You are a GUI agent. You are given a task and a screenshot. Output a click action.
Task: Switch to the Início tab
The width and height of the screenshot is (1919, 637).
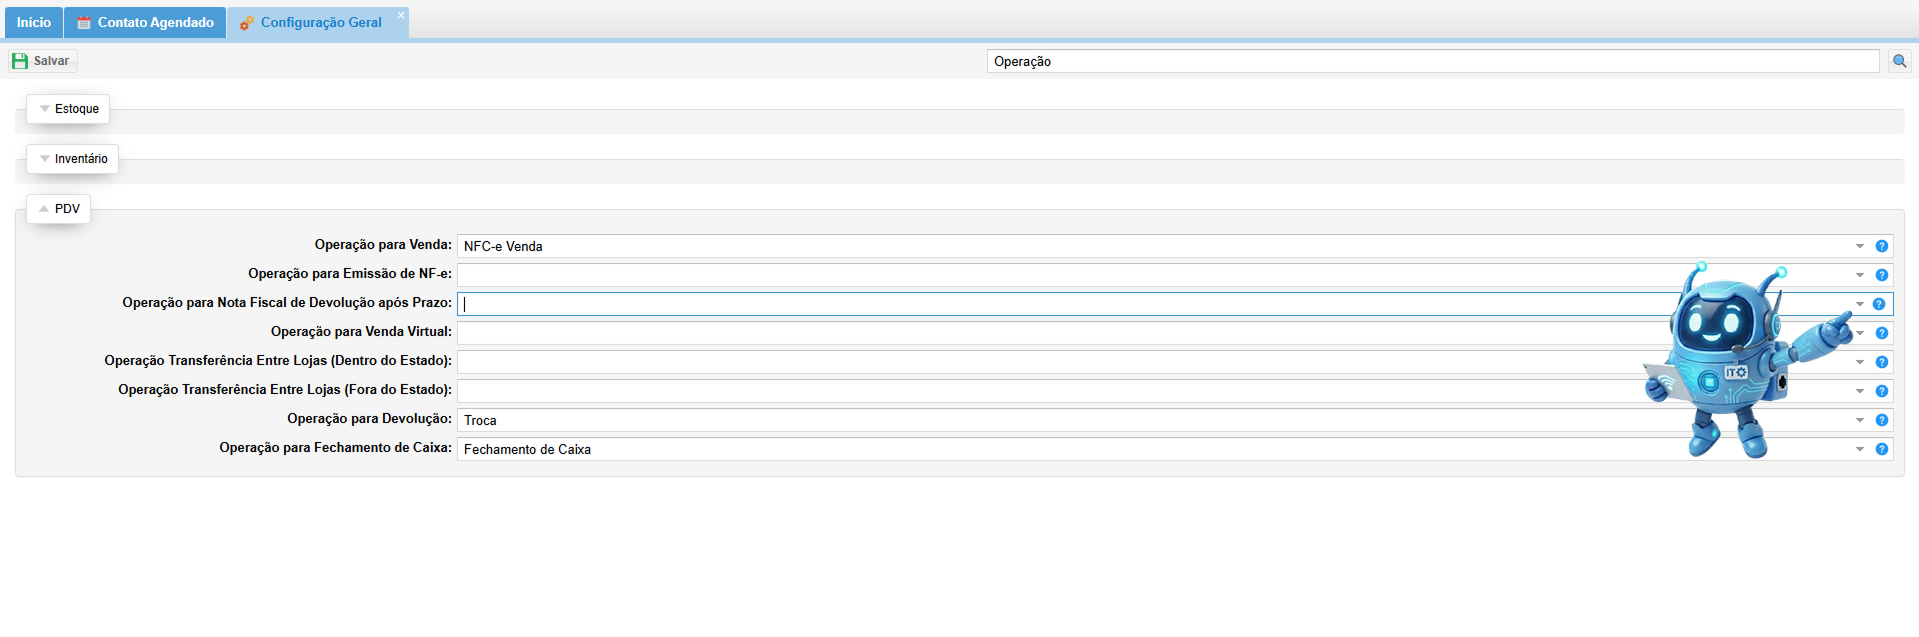(33, 22)
